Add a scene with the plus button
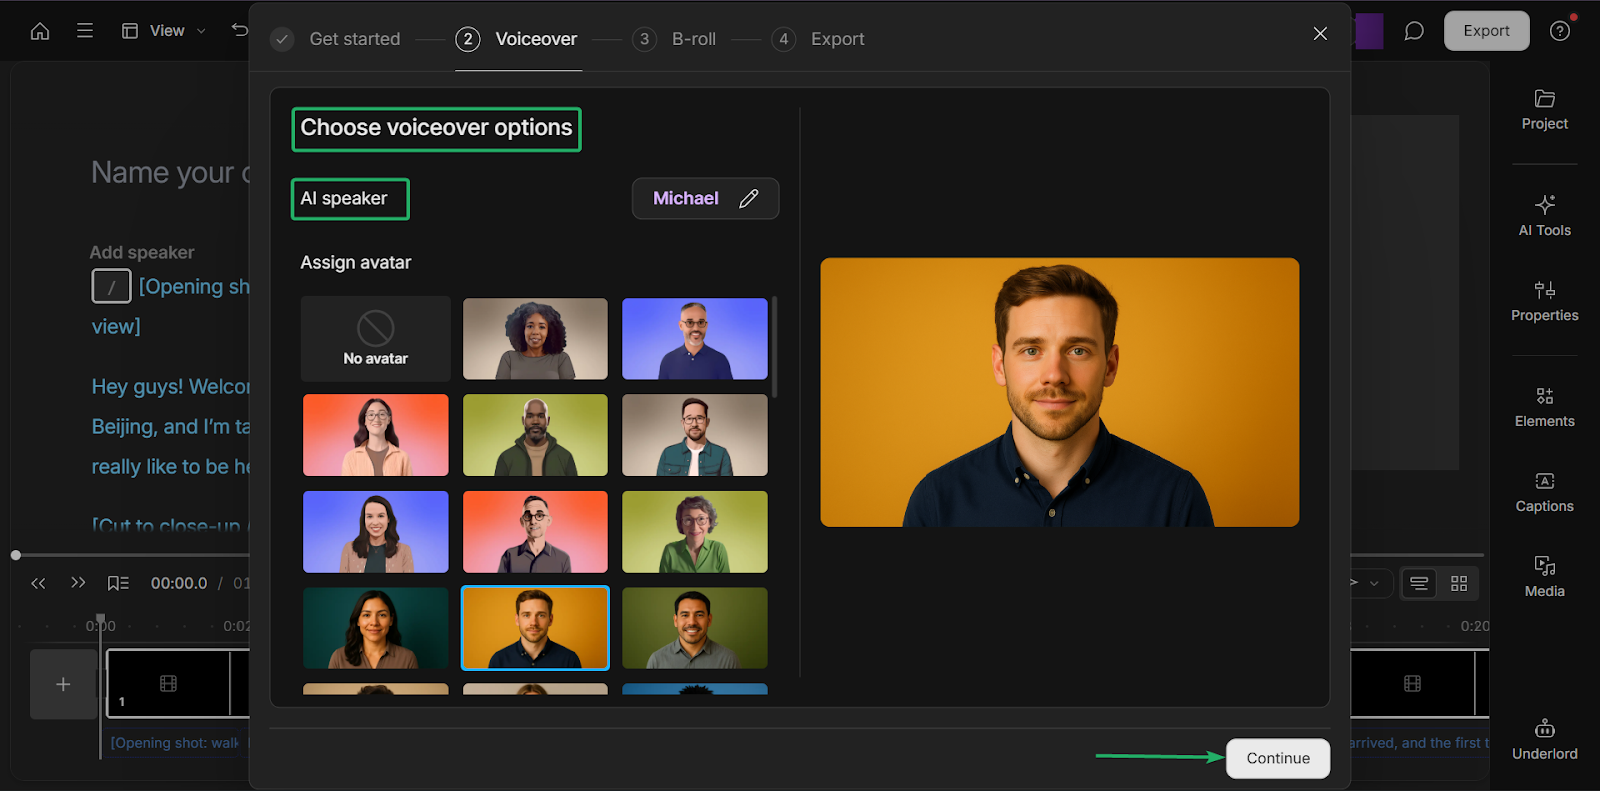Viewport: 1600px width, 791px height. pyautogui.click(x=63, y=684)
